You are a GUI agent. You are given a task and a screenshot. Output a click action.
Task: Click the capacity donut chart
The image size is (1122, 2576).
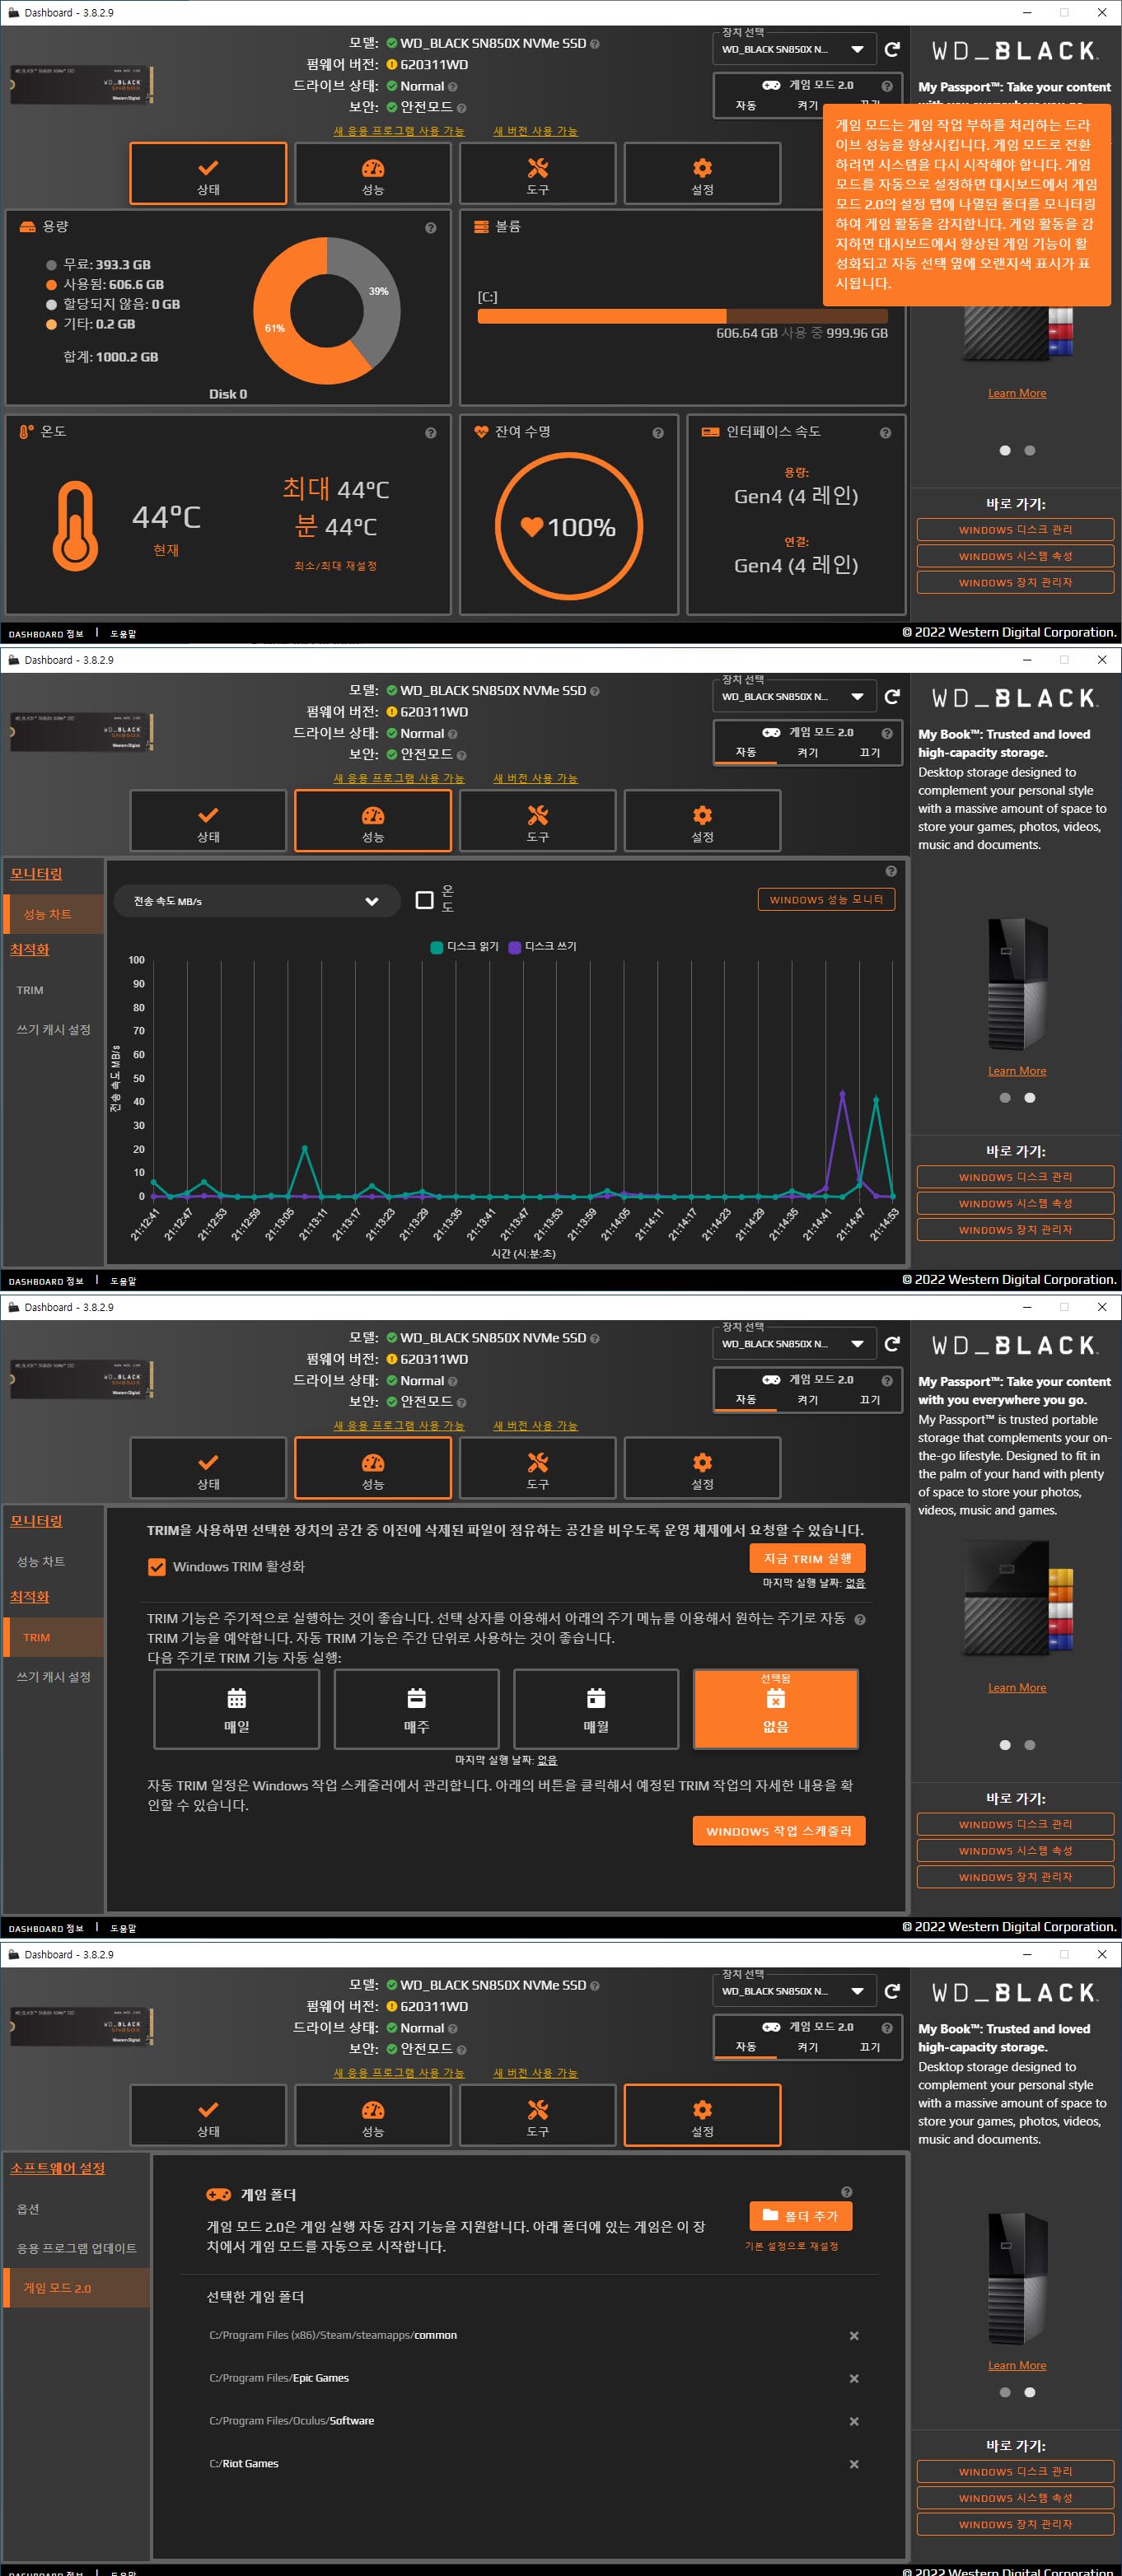(x=327, y=311)
